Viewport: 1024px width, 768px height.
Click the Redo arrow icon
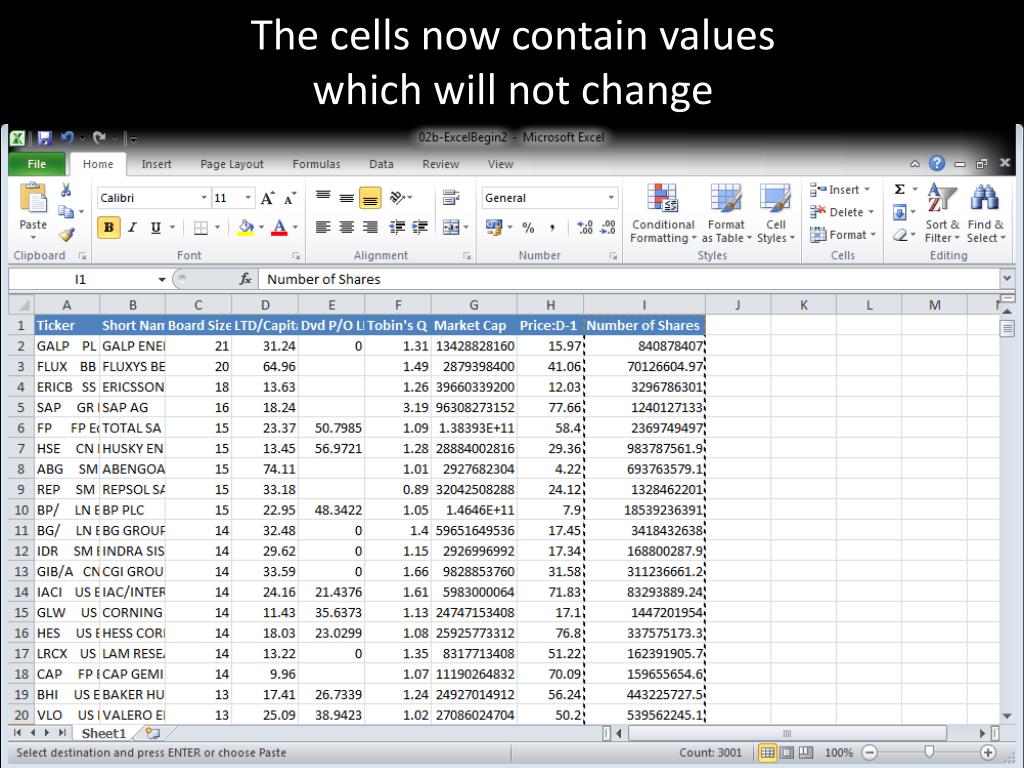[x=99, y=138]
